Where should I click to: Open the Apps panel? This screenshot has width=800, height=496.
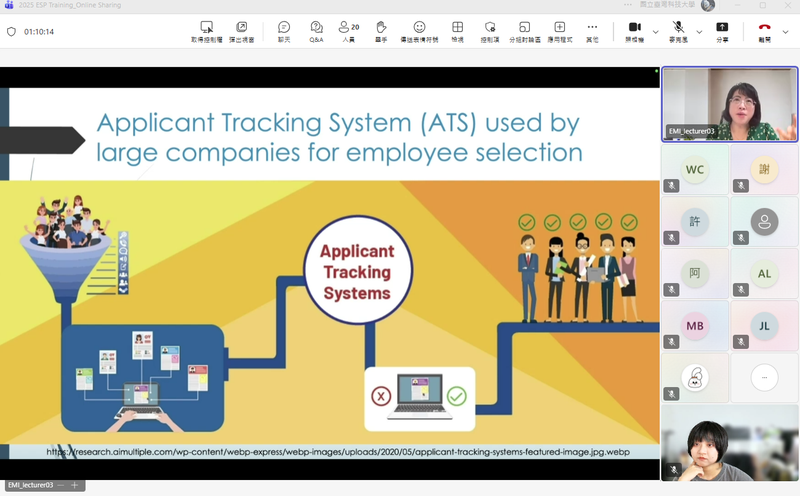[x=559, y=31]
